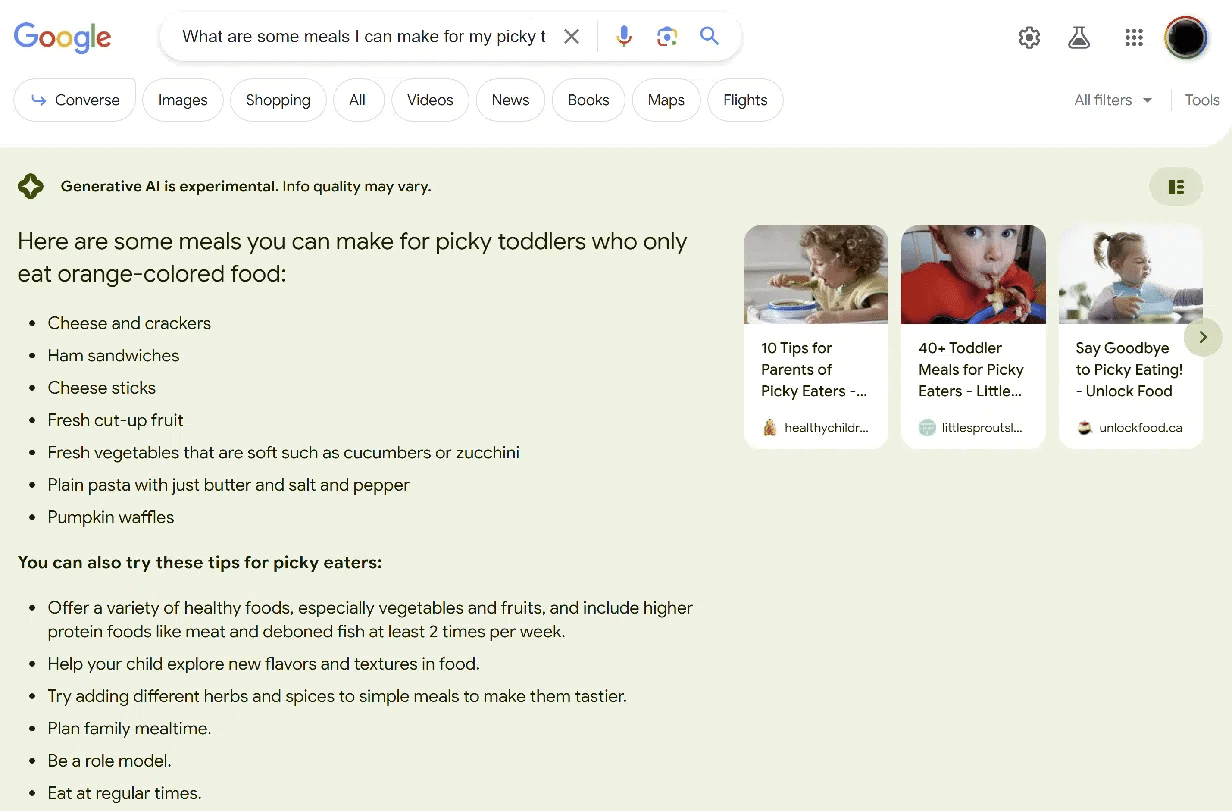The image size is (1232, 811).
Task: Open the Google account profile avatar
Action: click(1186, 38)
